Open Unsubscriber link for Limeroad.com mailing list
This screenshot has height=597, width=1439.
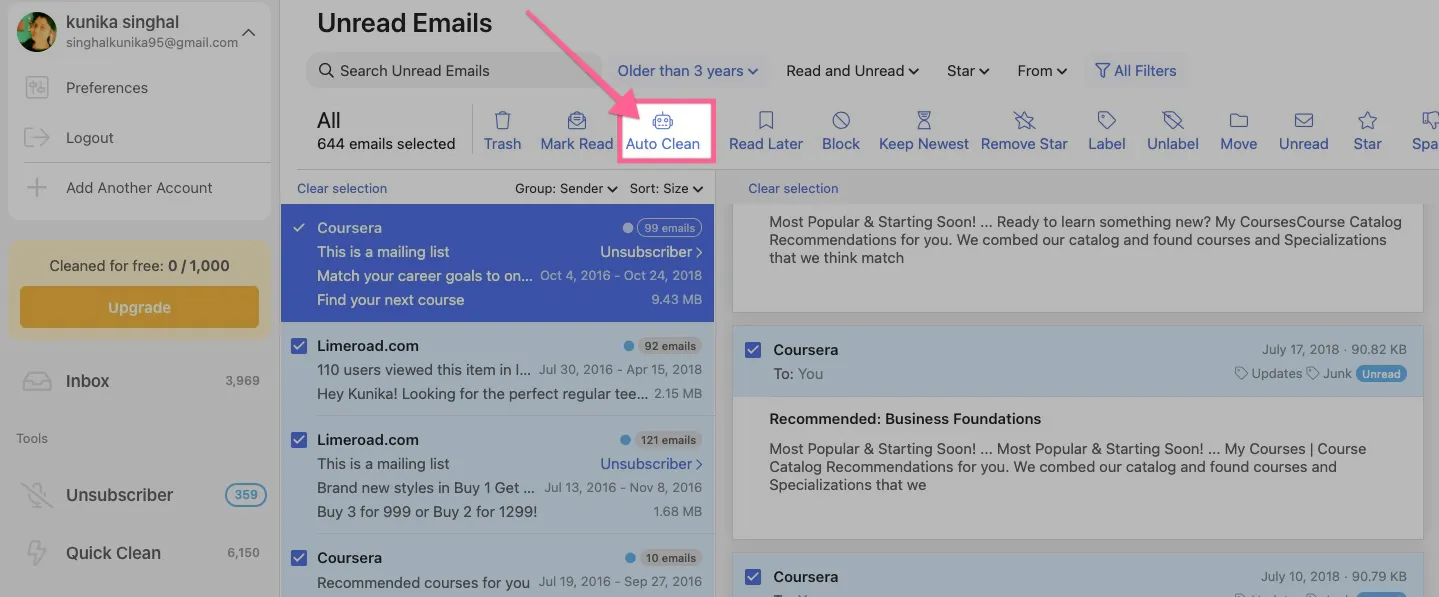pos(651,464)
